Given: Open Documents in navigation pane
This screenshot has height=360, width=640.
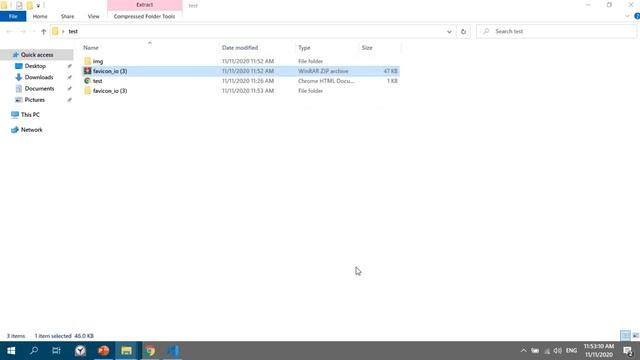Looking at the screenshot, I should click(39, 89).
